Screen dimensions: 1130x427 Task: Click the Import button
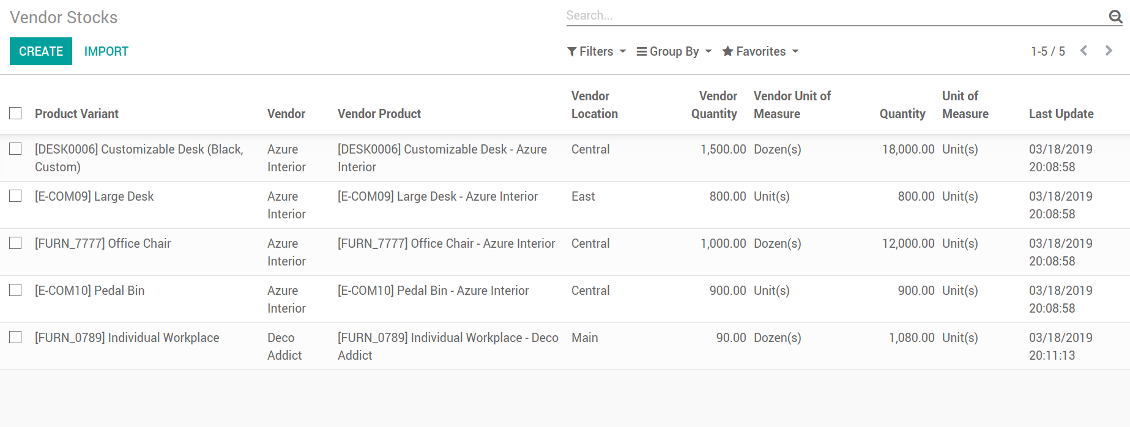tap(106, 51)
